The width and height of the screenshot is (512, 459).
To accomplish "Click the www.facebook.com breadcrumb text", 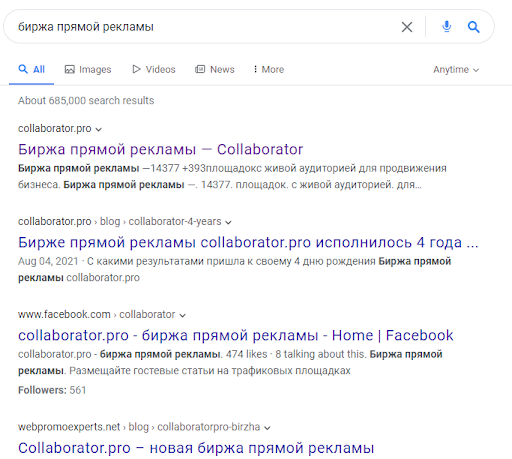I will 64,314.
